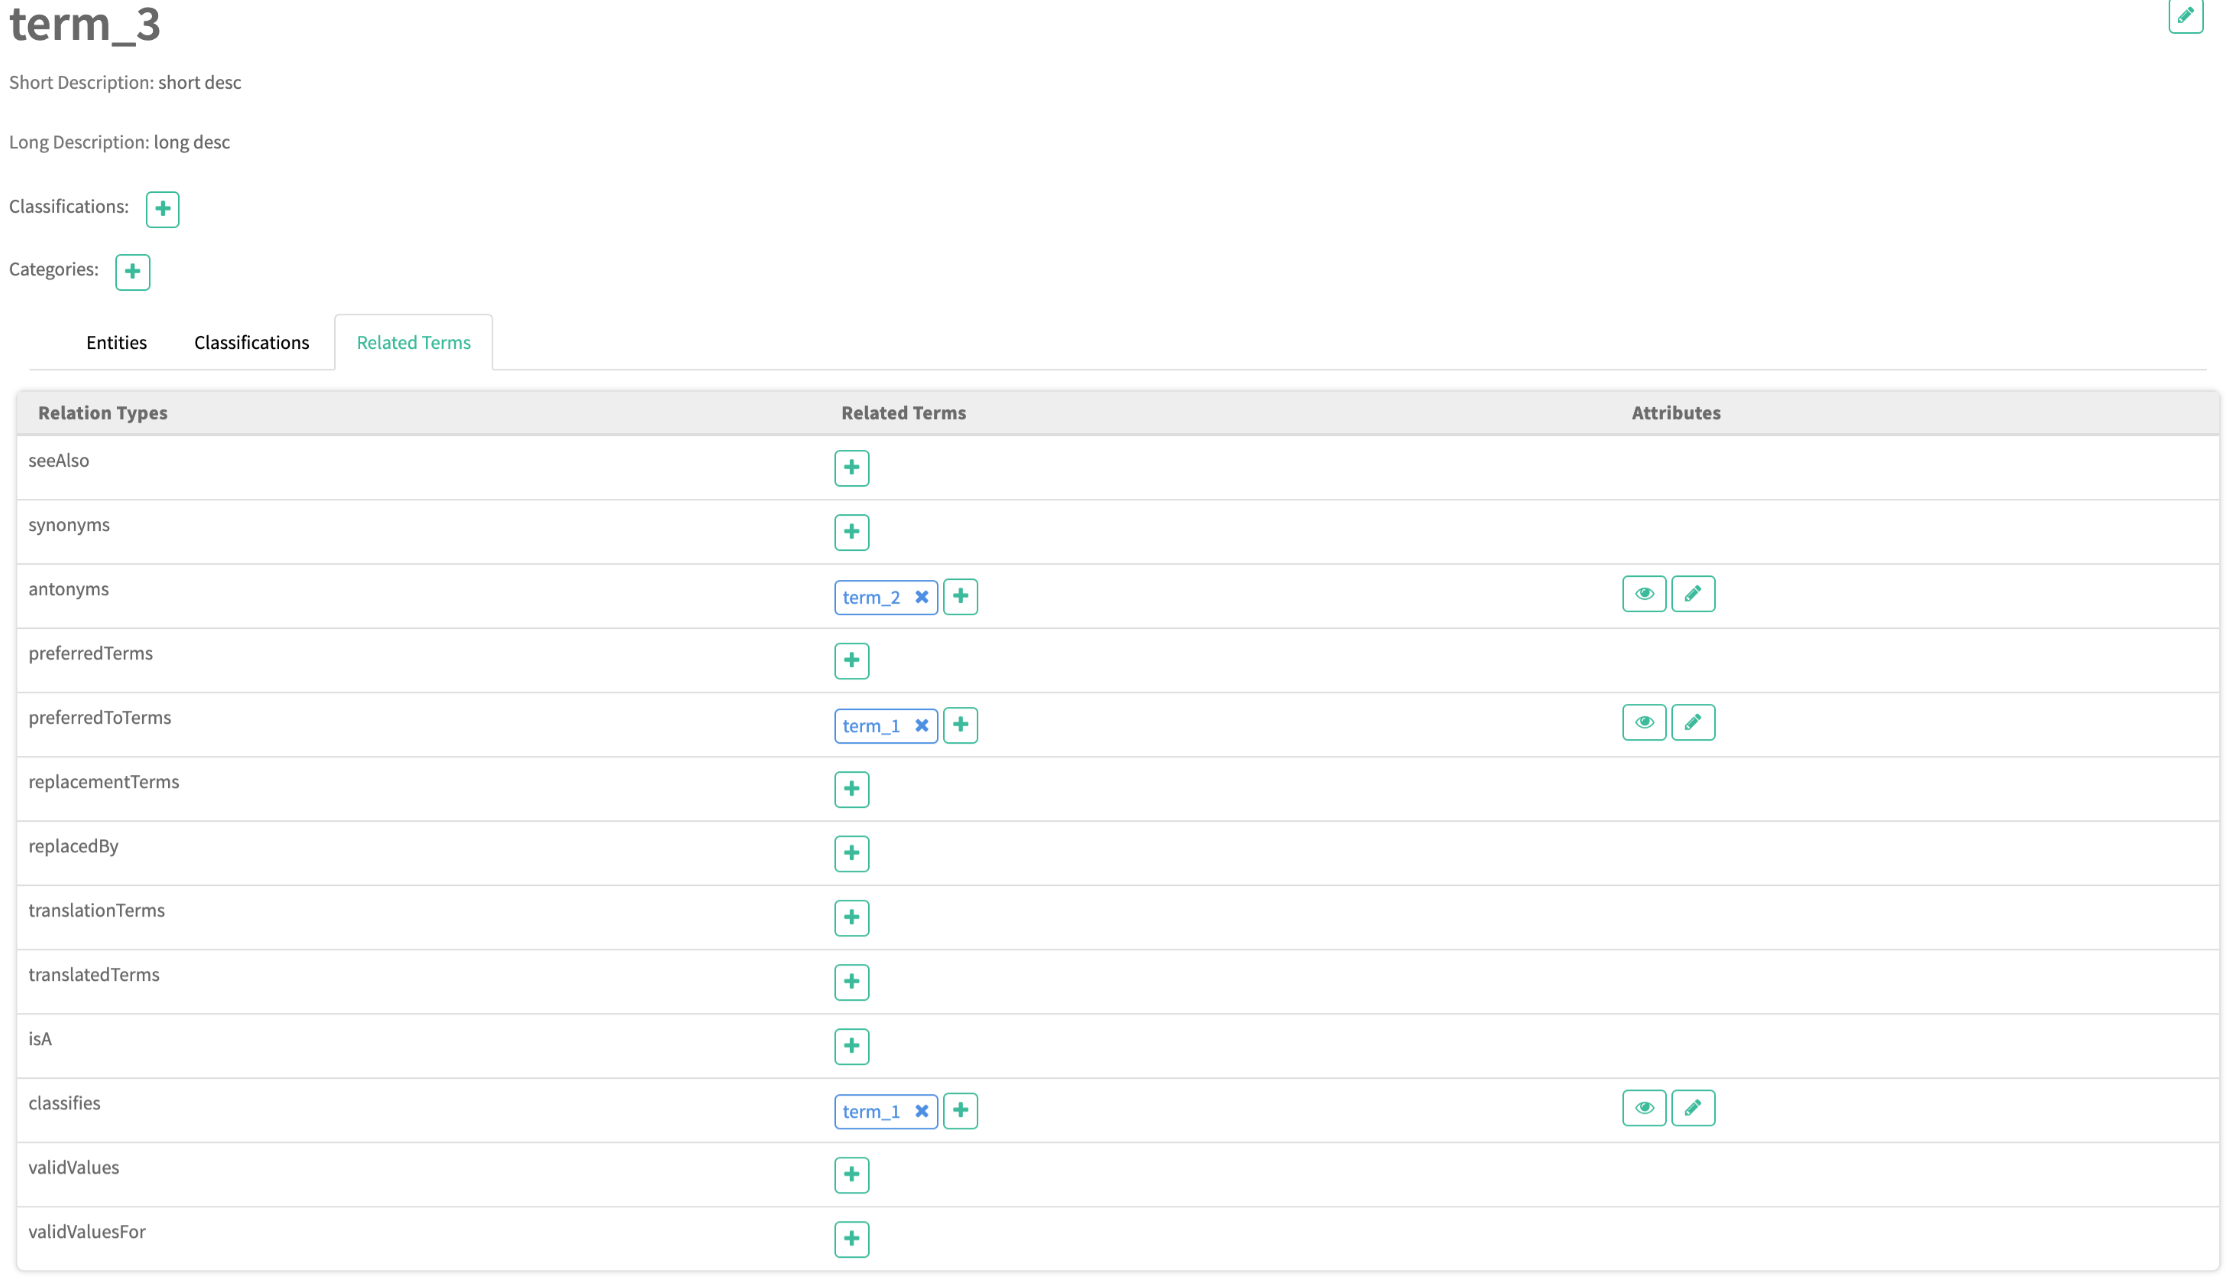Screen dimensions: 2230x1278
Task: View attributes of the classifies relation
Action: click(1643, 1108)
